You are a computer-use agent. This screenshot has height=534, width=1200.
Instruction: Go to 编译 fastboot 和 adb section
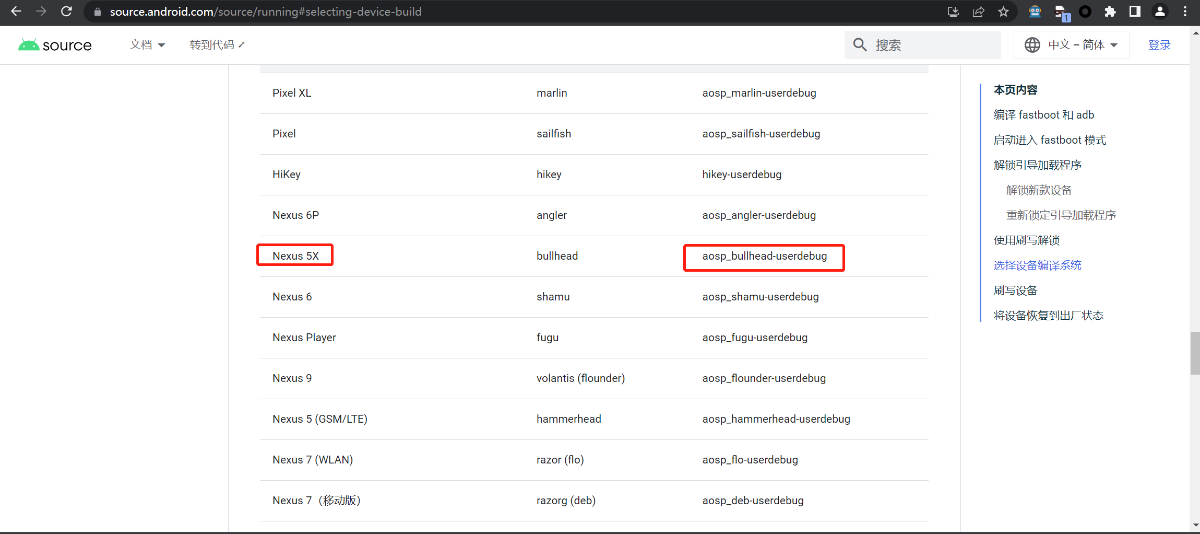coord(1043,115)
